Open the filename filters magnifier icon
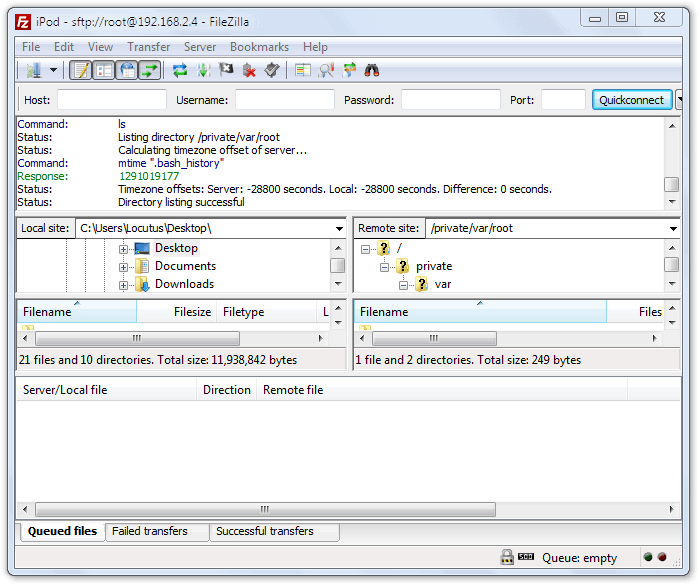This screenshot has height=585, width=700. click(x=326, y=70)
